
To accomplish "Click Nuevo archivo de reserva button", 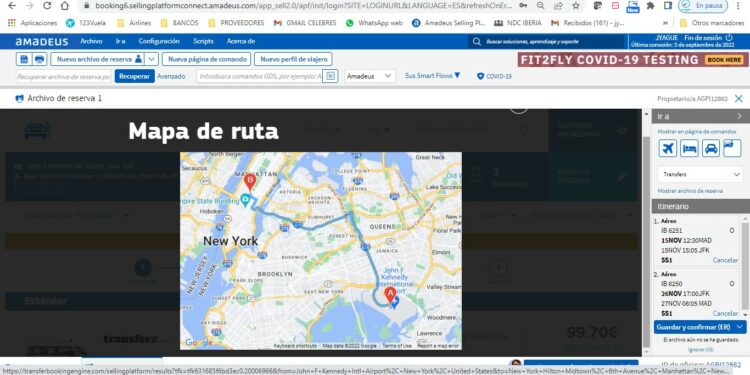I will point(98,59).
